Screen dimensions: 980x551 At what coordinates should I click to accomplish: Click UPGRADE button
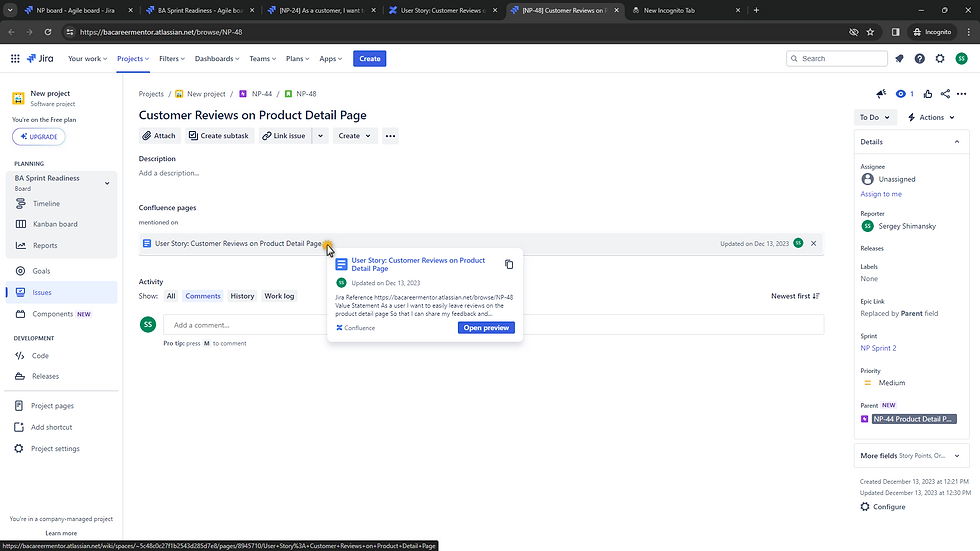[x=39, y=137]
